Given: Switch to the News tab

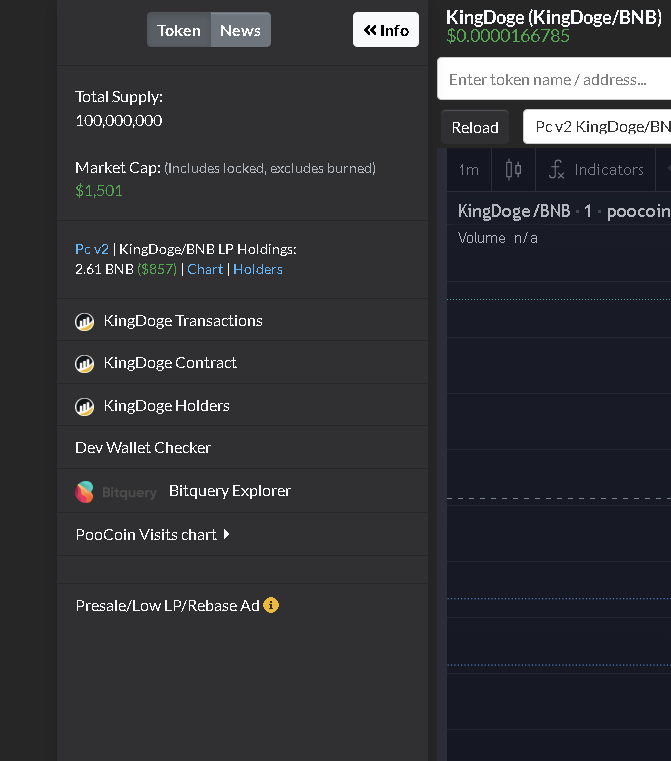Looking at the screenshot, I should [241, 30].
